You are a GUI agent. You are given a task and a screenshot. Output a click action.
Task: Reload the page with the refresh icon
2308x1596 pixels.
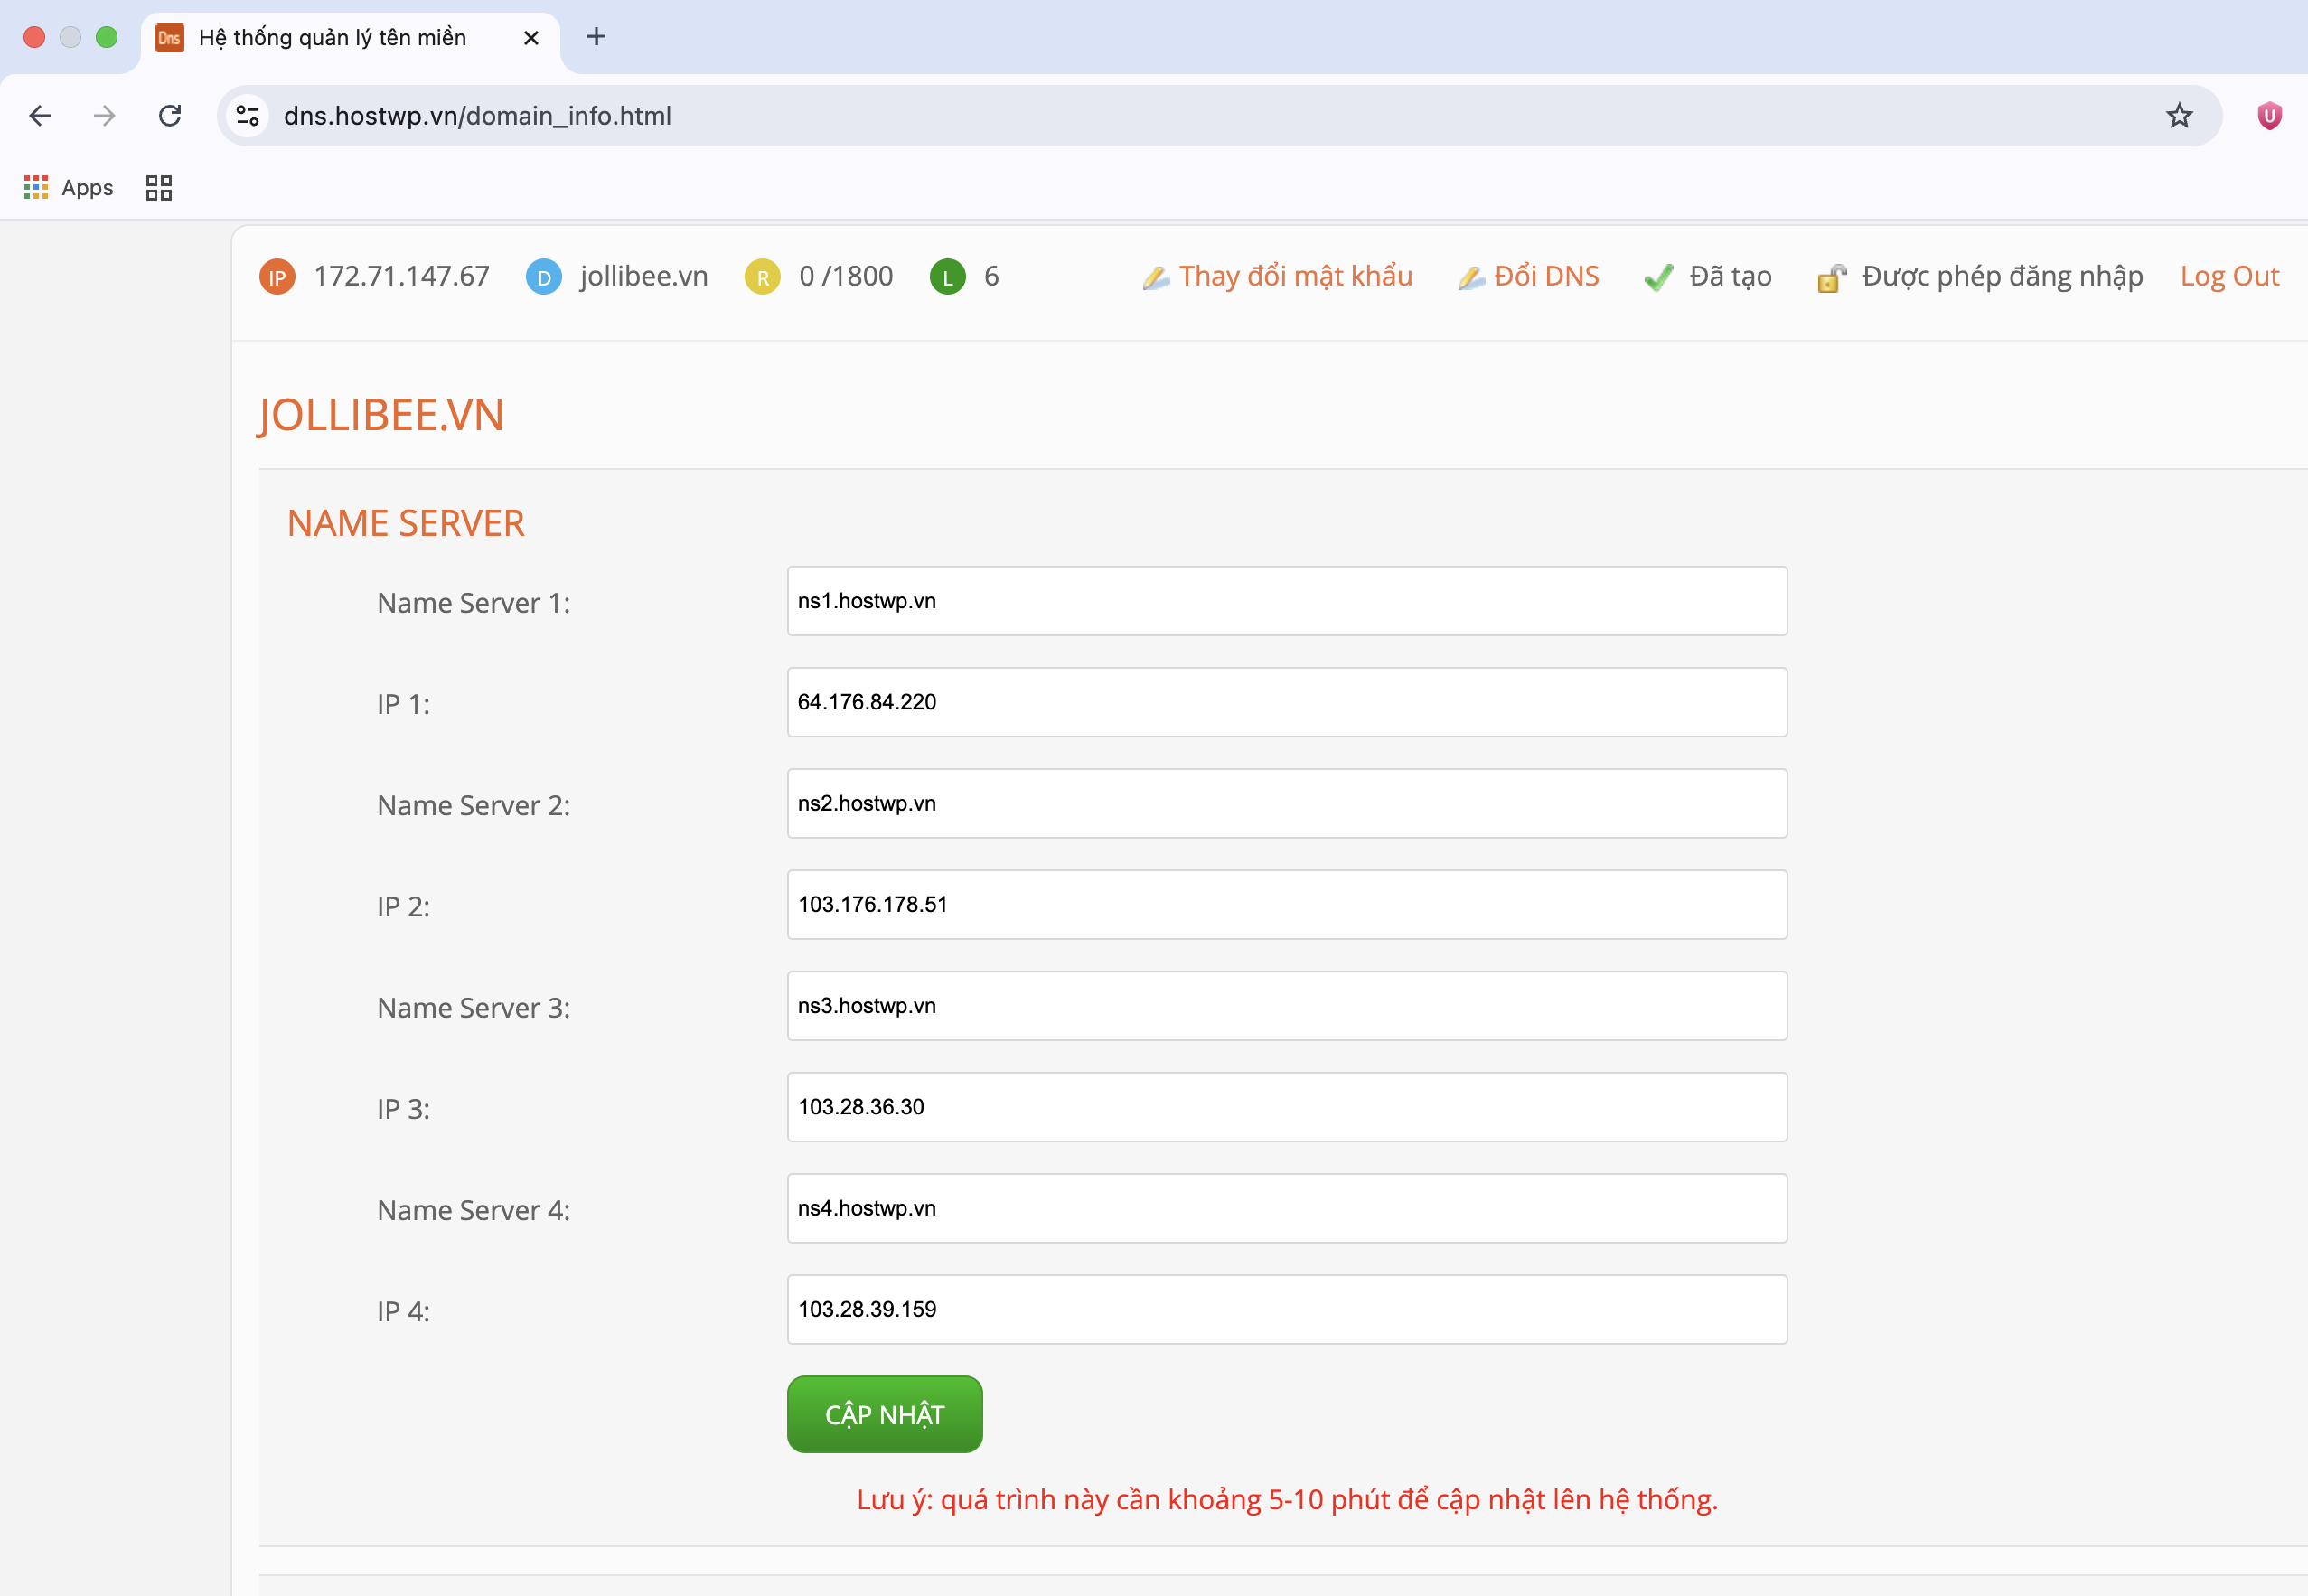click(170, 116)
